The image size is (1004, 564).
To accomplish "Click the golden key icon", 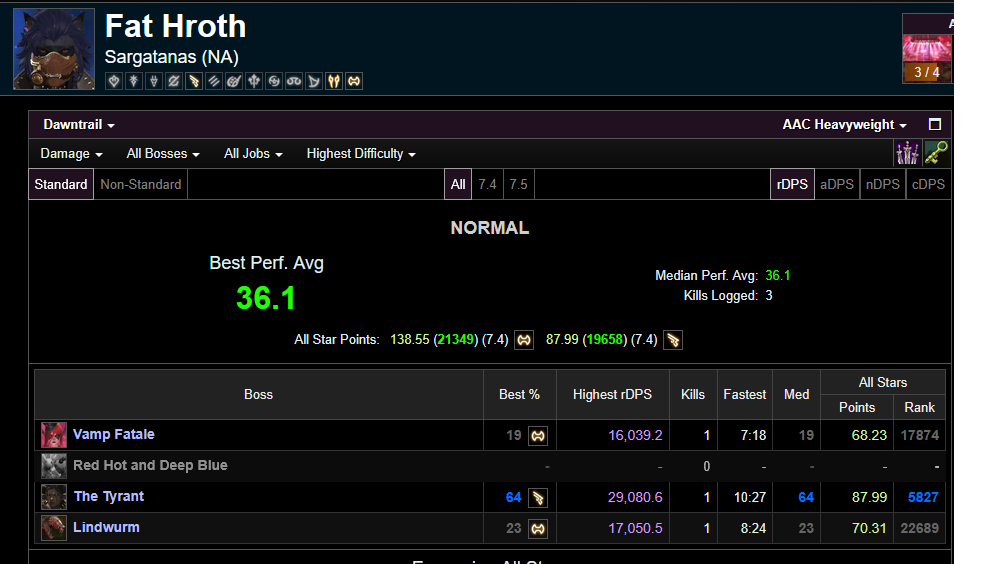I will point(936,153).
